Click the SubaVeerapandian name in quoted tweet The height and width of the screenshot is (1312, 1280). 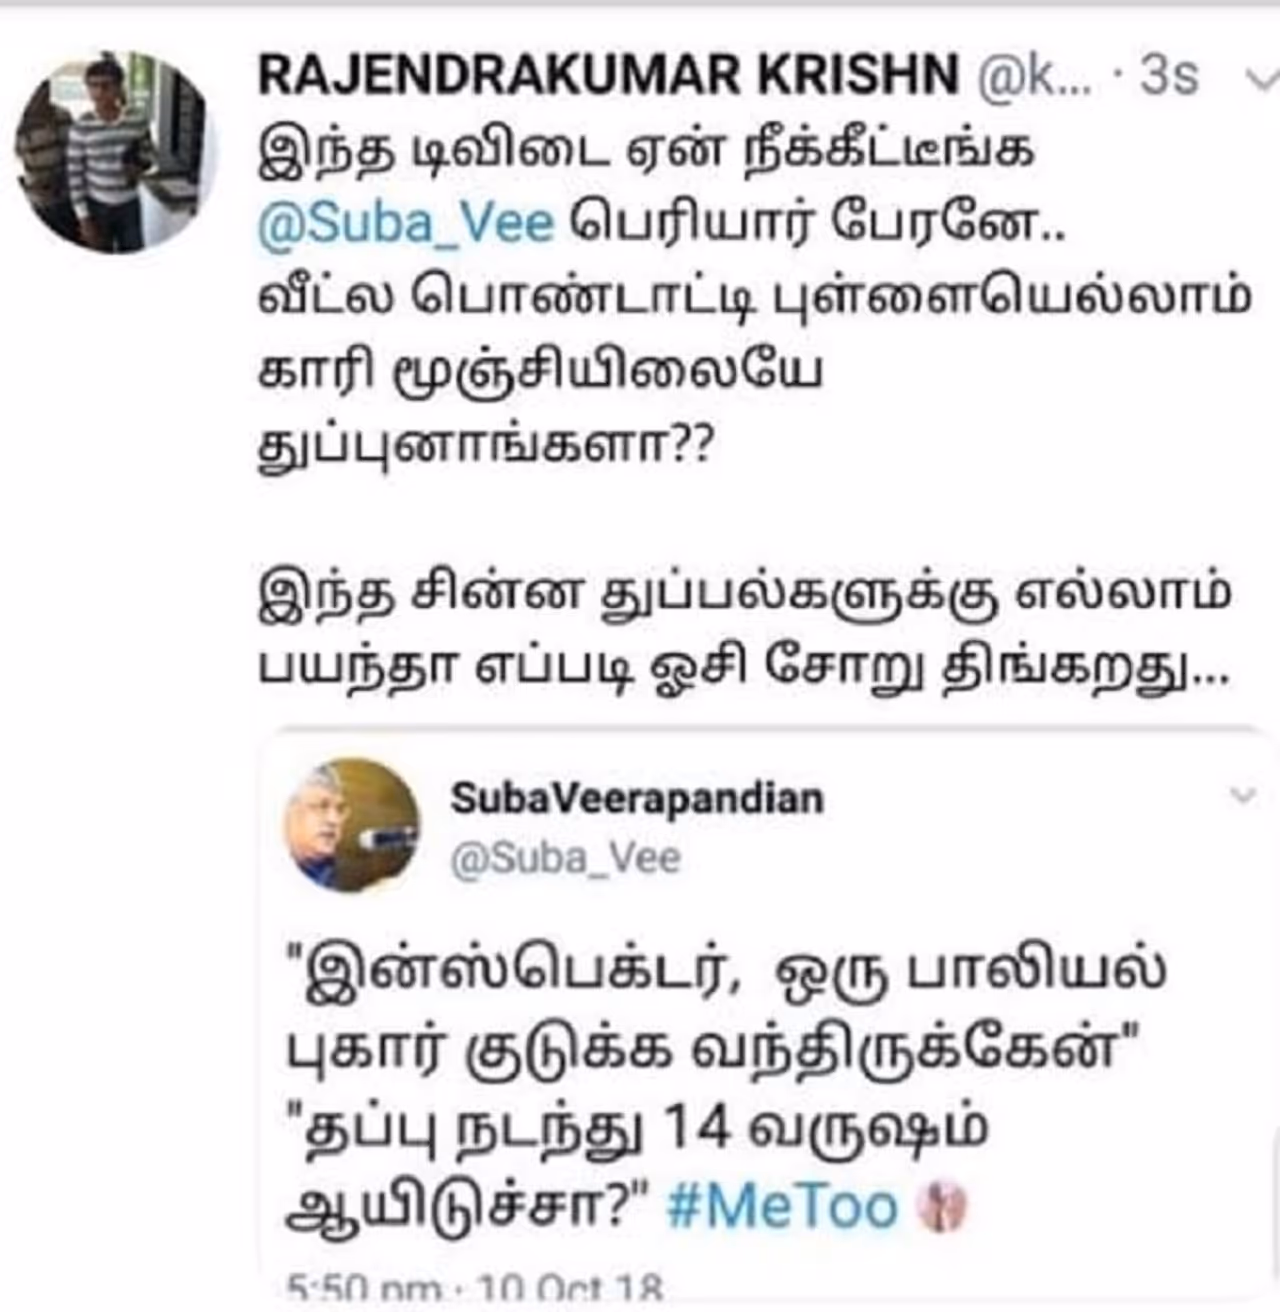[x=637, y=798]
